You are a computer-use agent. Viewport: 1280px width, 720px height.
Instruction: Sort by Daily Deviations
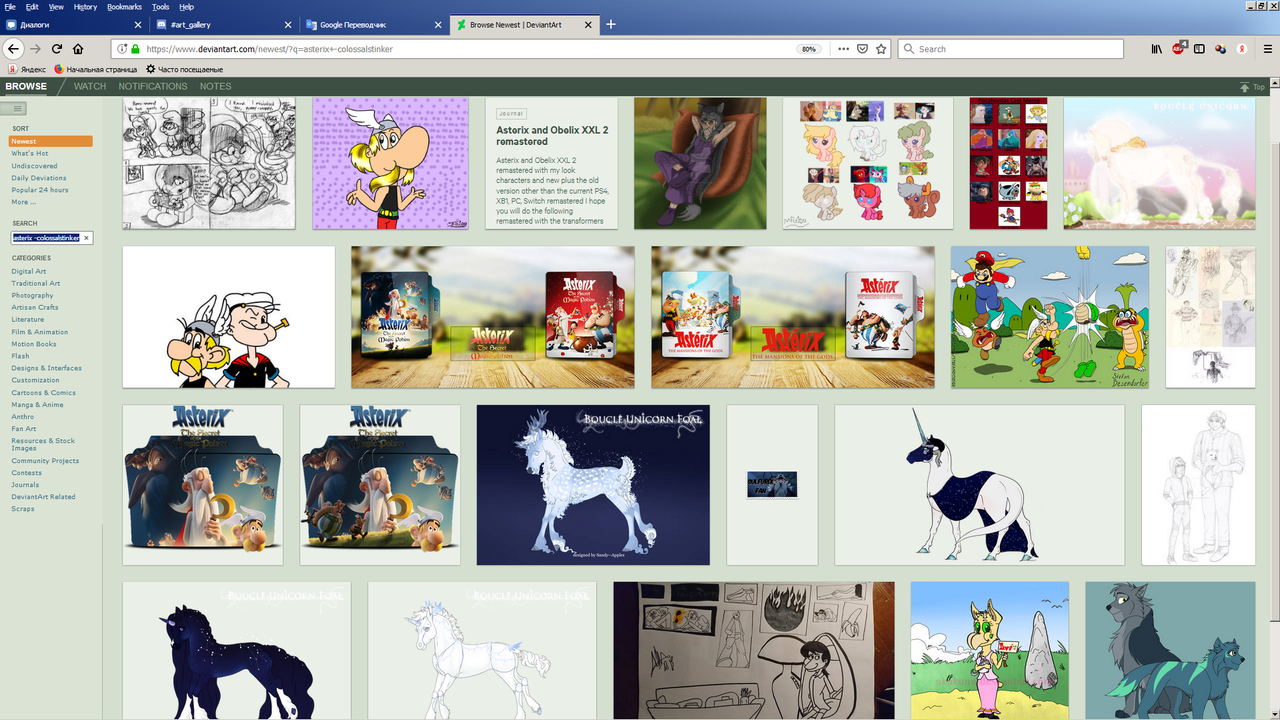click(x=39, y=178)
